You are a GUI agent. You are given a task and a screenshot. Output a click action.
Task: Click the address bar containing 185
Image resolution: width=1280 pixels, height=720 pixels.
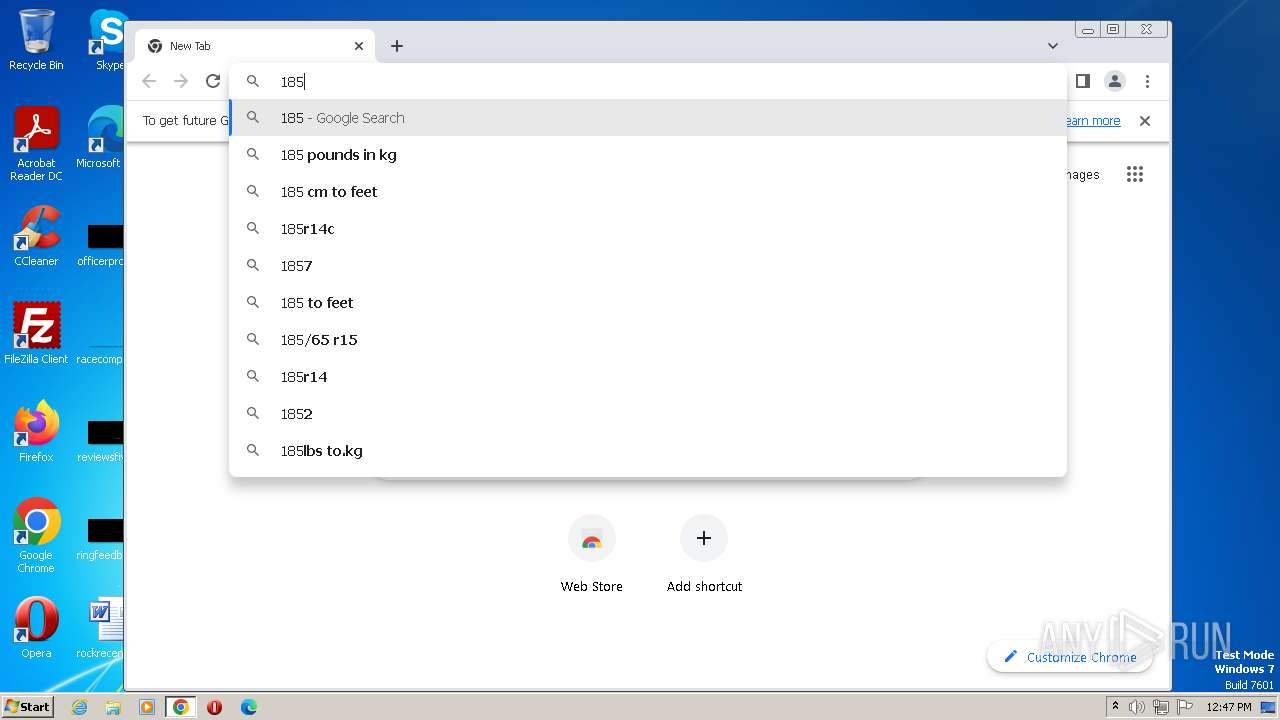pos(648,81)
